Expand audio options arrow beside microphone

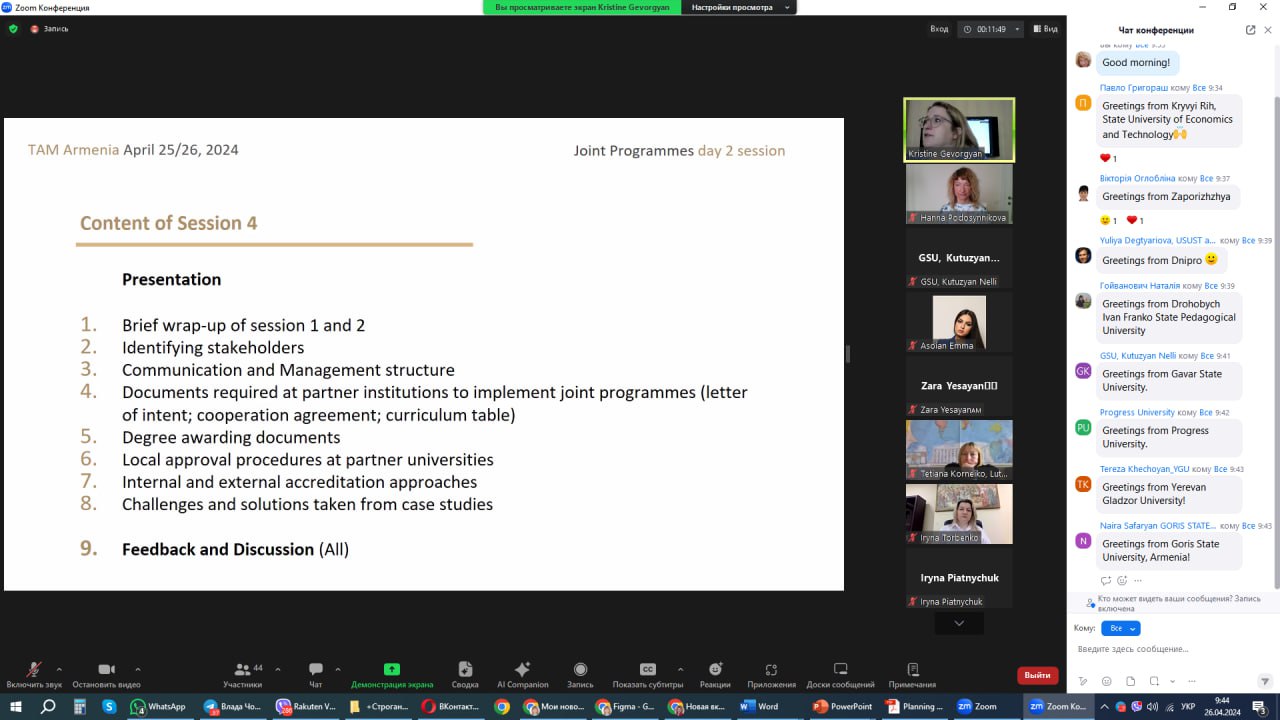tap(59, 669)
